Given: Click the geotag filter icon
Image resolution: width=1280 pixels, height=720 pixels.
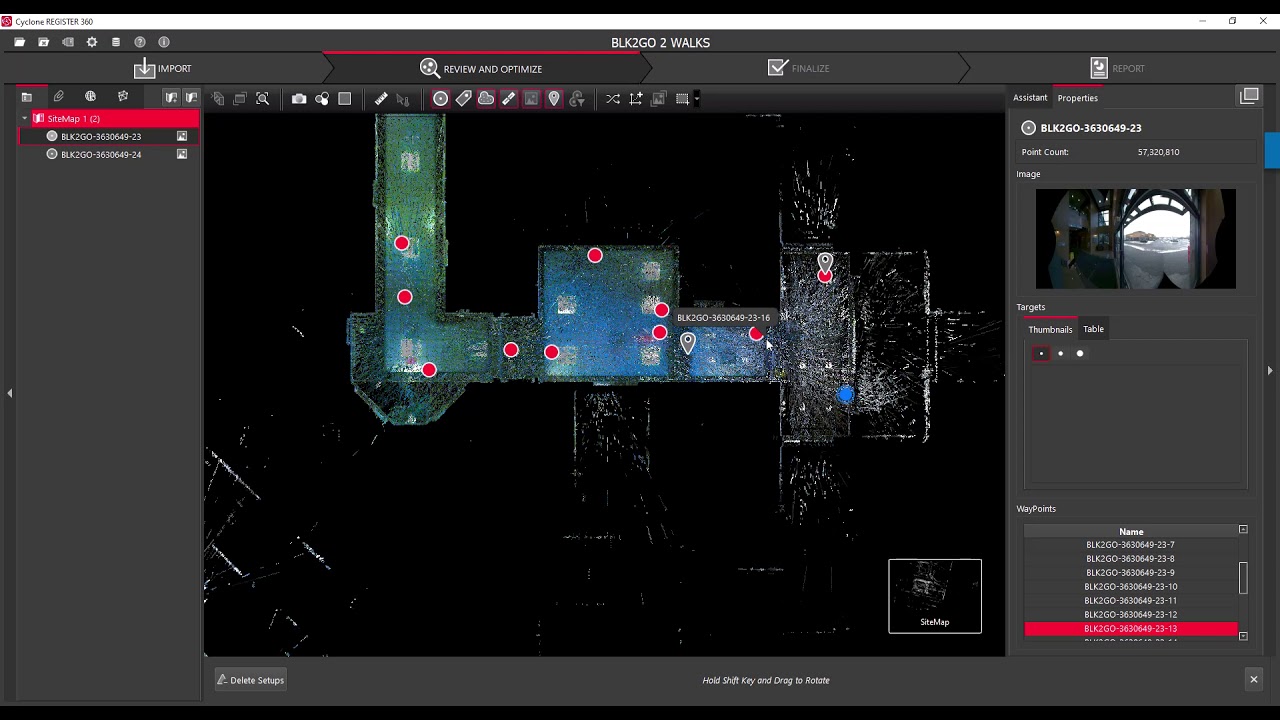Looking at the screenshot, I should coord(577,99).
